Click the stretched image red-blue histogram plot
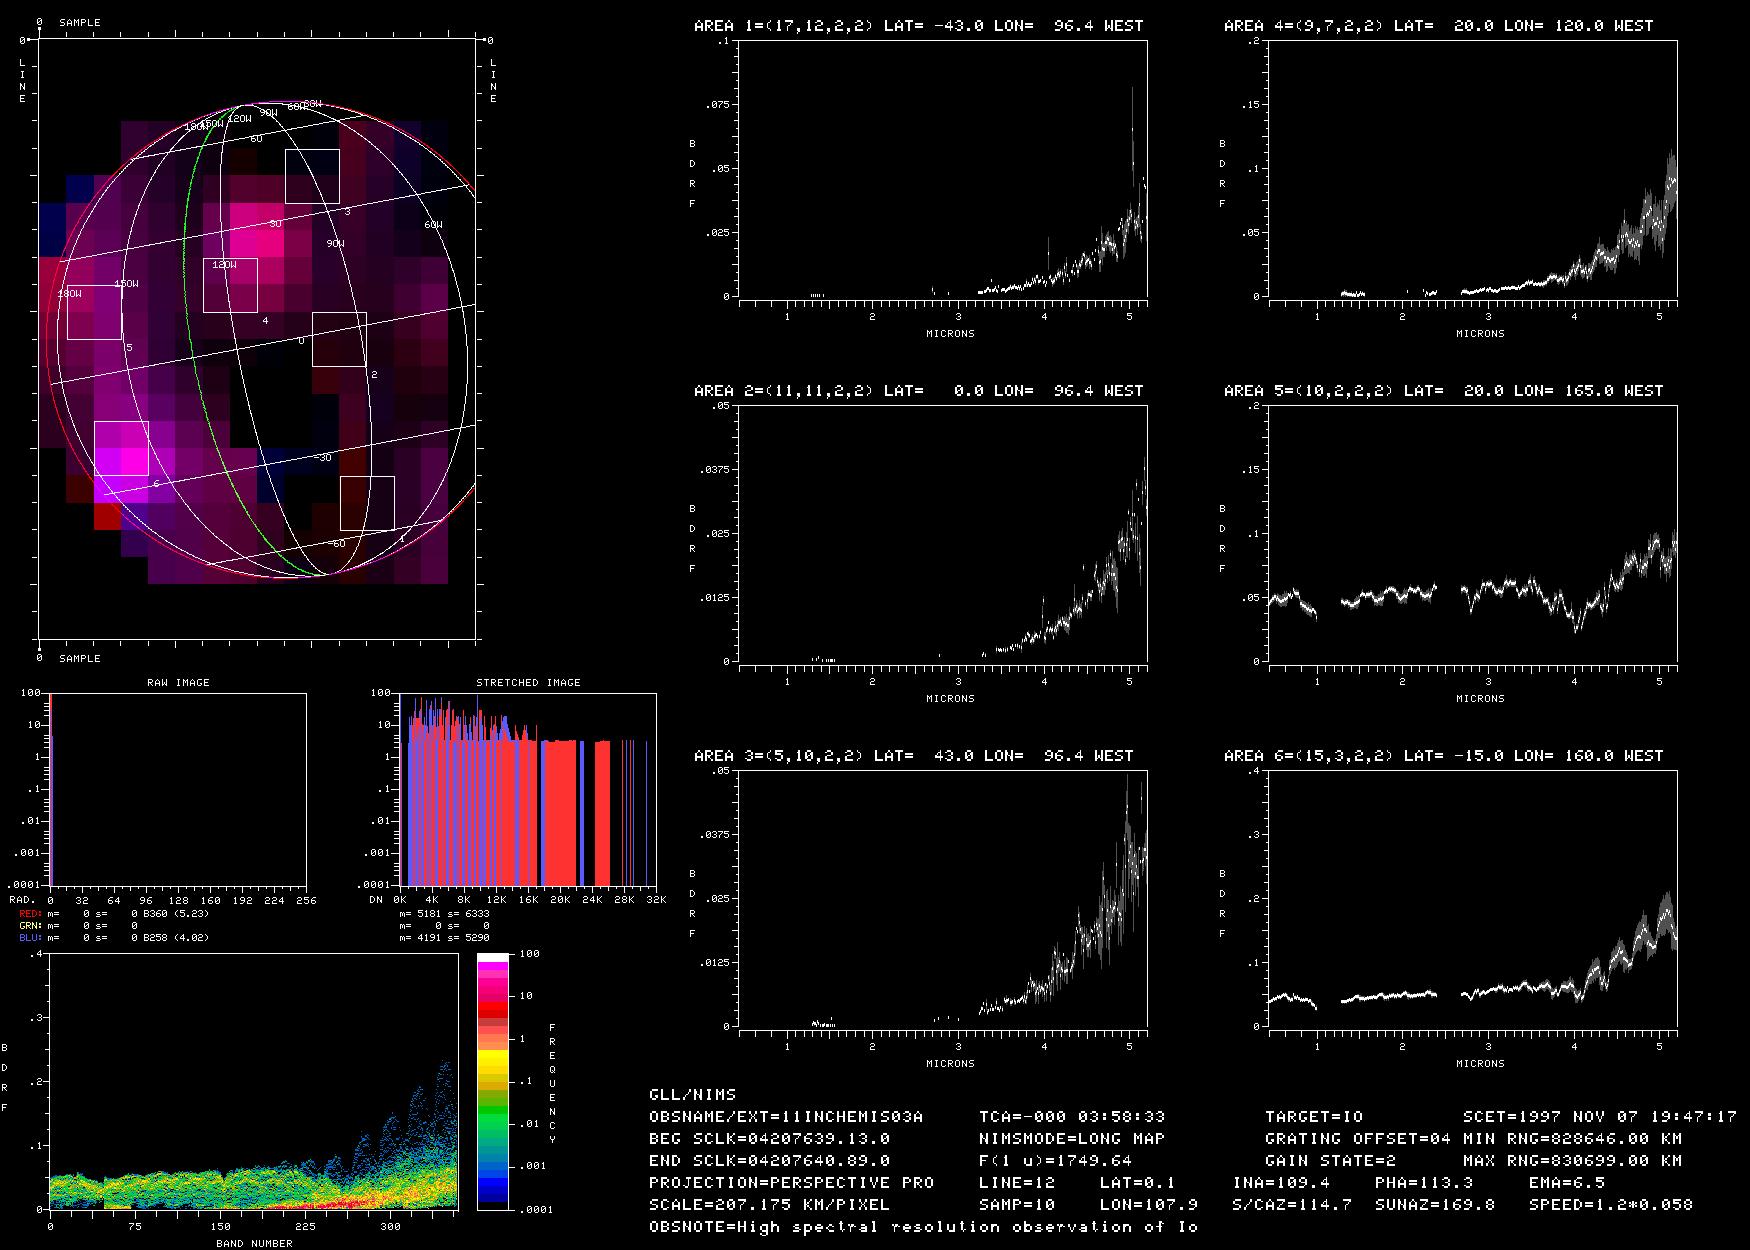Viewport: 1750px width, 1250px height. coord(528,790)
